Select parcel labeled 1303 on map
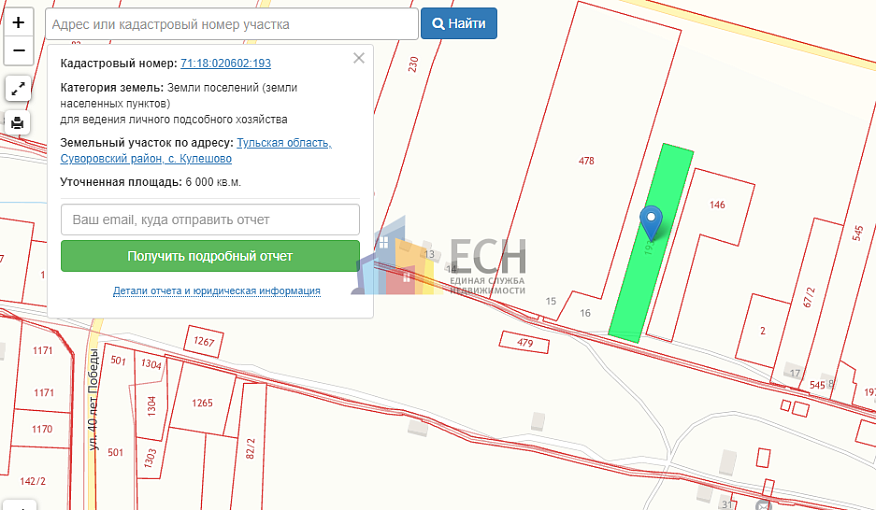Image resolution: width=876 pixels, height=510 pixels. pyautogui.click(x=149, y=457)
